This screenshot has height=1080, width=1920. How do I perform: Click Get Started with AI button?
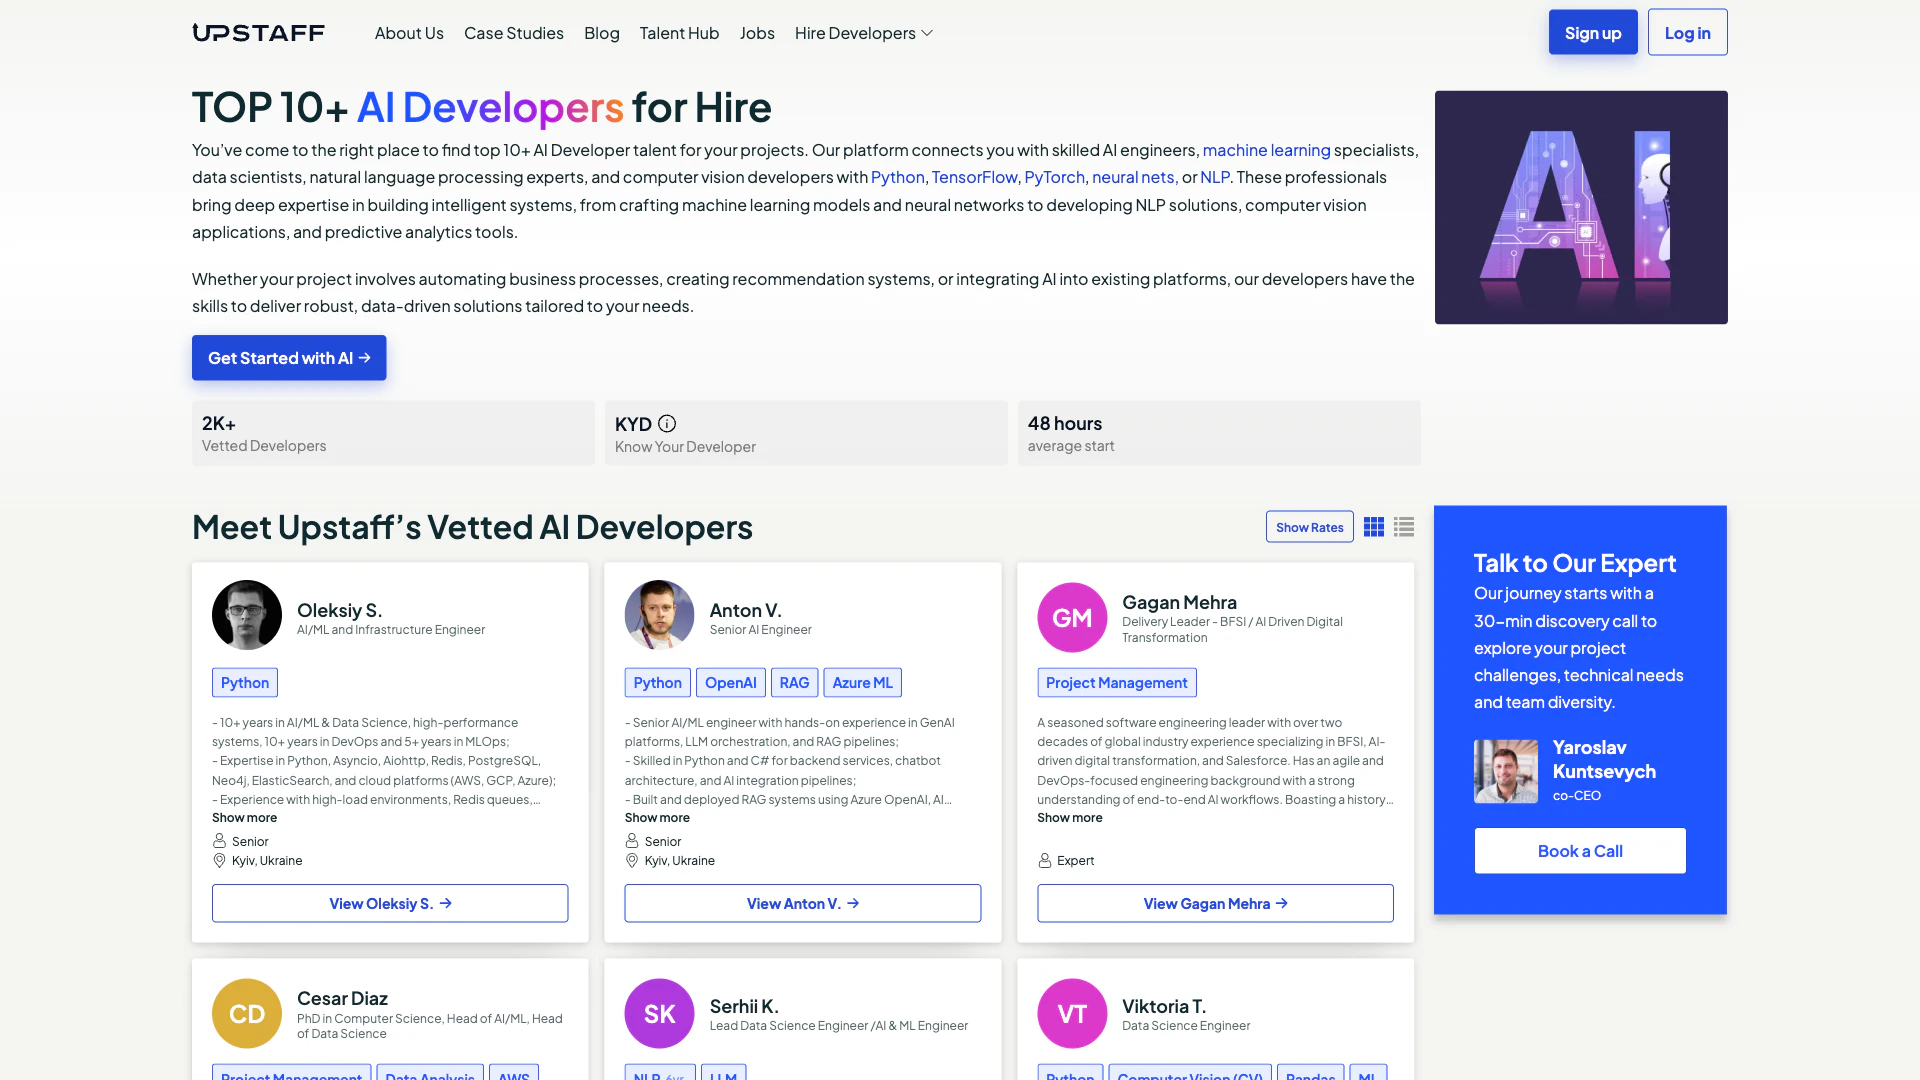(x=289, y=358)
